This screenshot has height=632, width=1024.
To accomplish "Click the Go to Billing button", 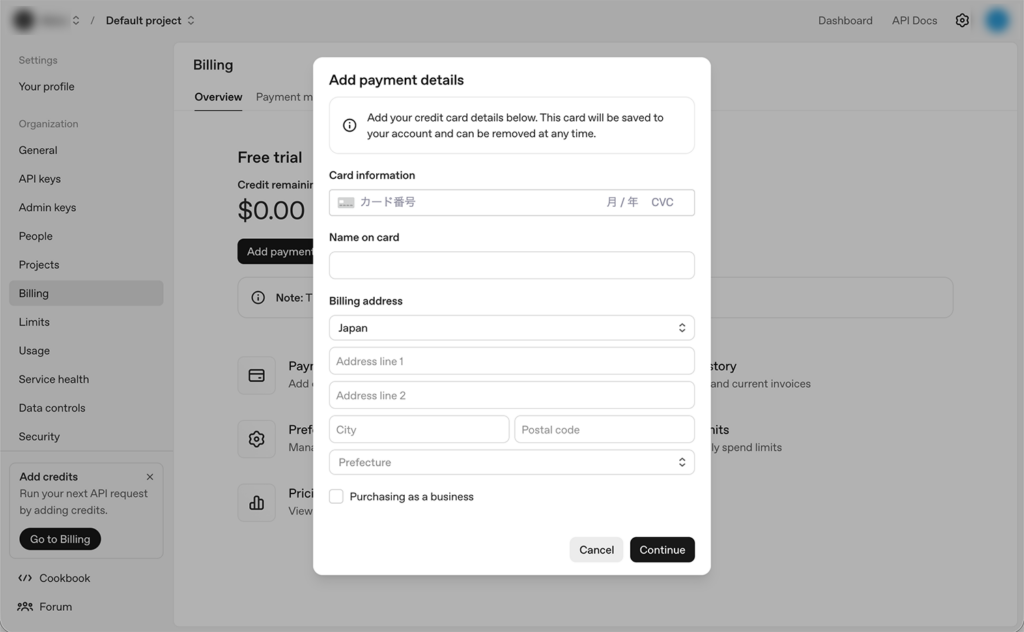I will click(60, 539).
